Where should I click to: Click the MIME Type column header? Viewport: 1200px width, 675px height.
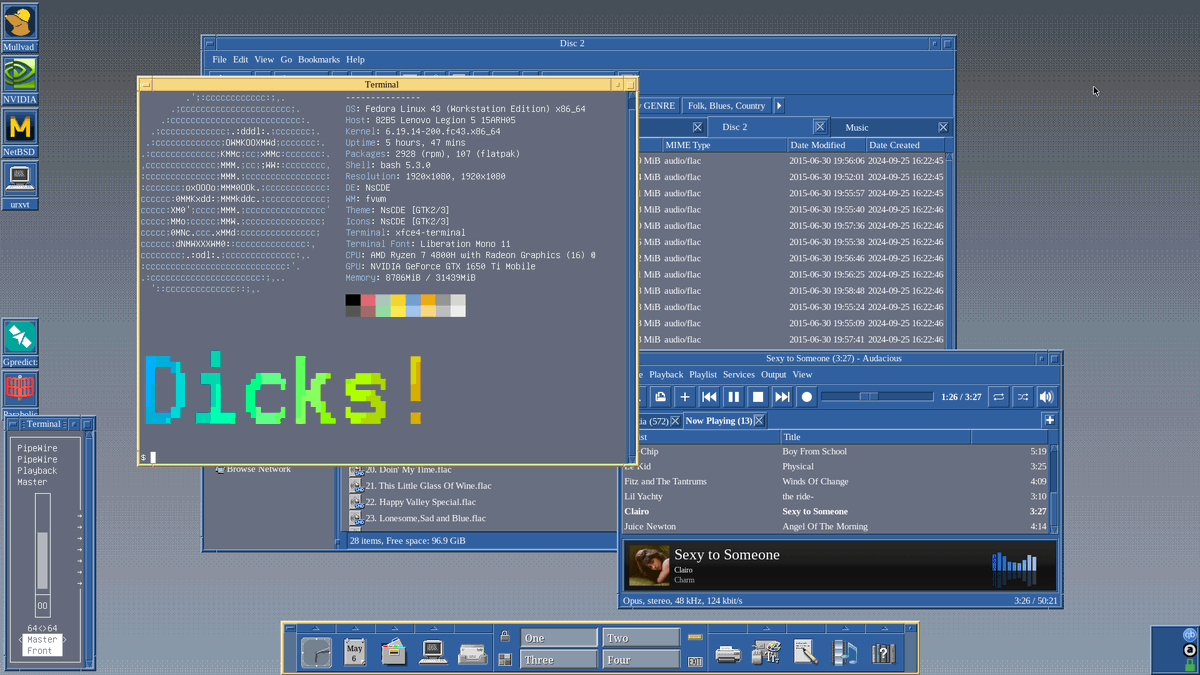(724, 145)
